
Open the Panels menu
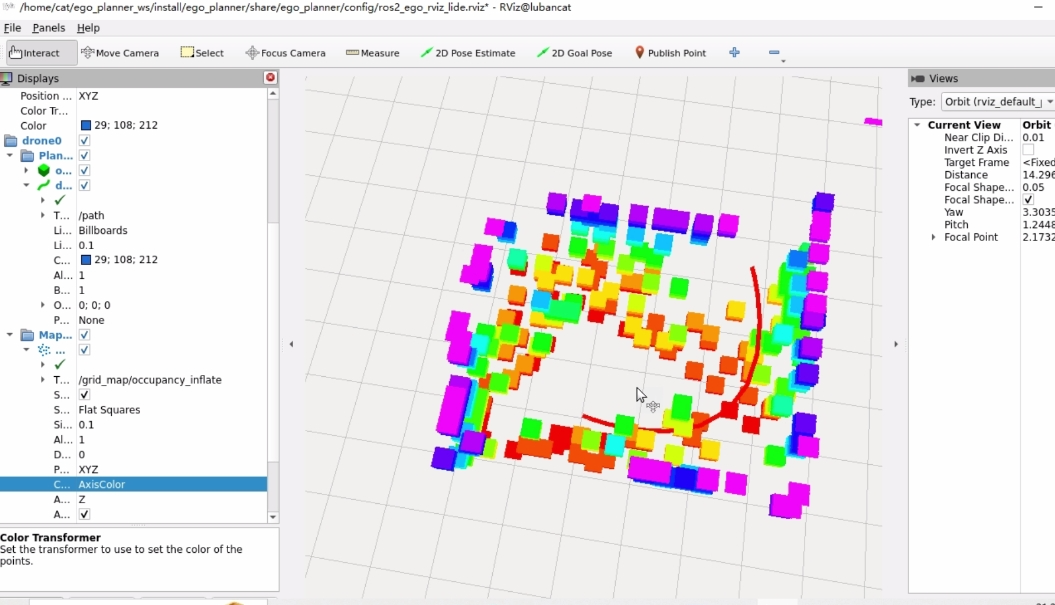[x=48, y=28]
